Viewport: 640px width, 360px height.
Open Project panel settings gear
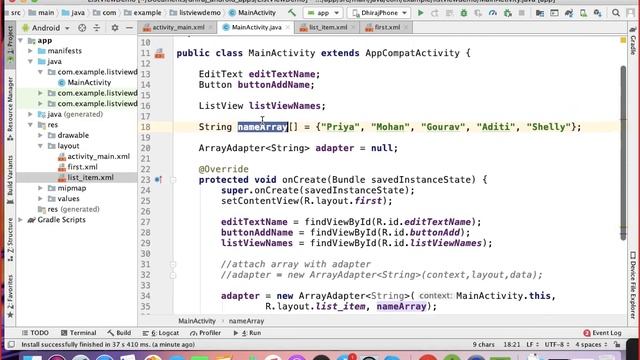click(x=115, y=28)
